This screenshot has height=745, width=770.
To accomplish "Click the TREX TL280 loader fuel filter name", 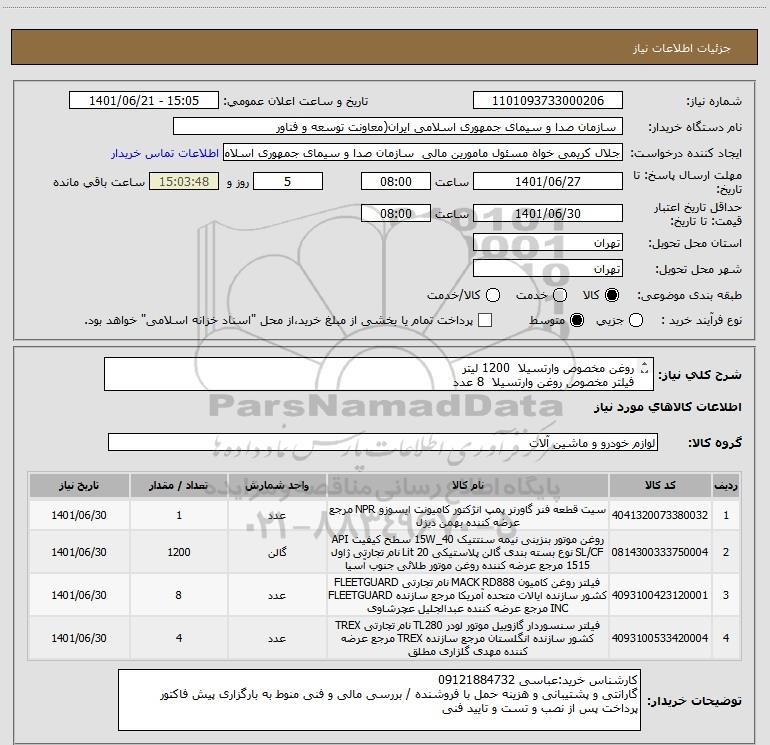I will pyautogui.click(x=468, y=638).
